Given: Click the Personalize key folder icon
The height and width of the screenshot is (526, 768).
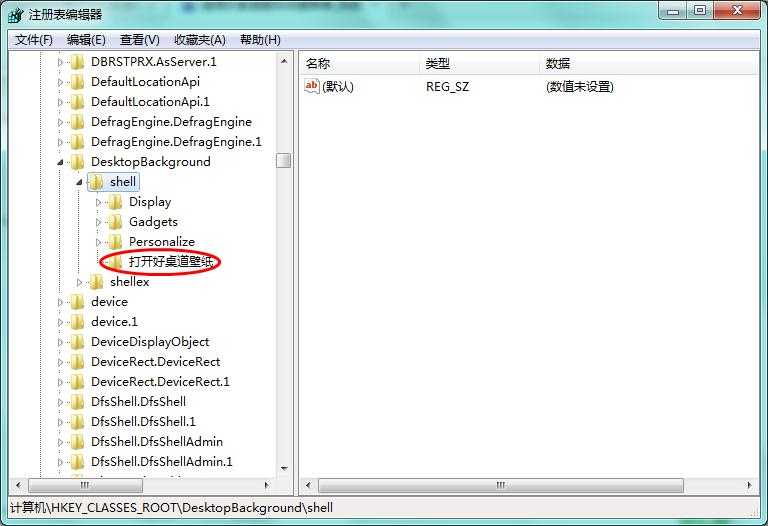Looking at the screenshot, I should pyautogui.click(x=115, y=241).
